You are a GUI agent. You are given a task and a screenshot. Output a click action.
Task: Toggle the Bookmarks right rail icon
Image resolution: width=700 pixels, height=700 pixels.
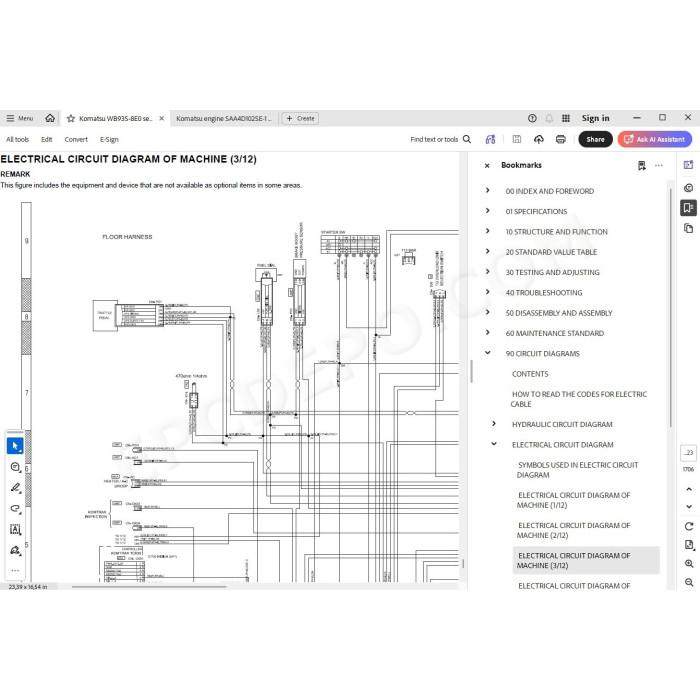click(688, 208)
